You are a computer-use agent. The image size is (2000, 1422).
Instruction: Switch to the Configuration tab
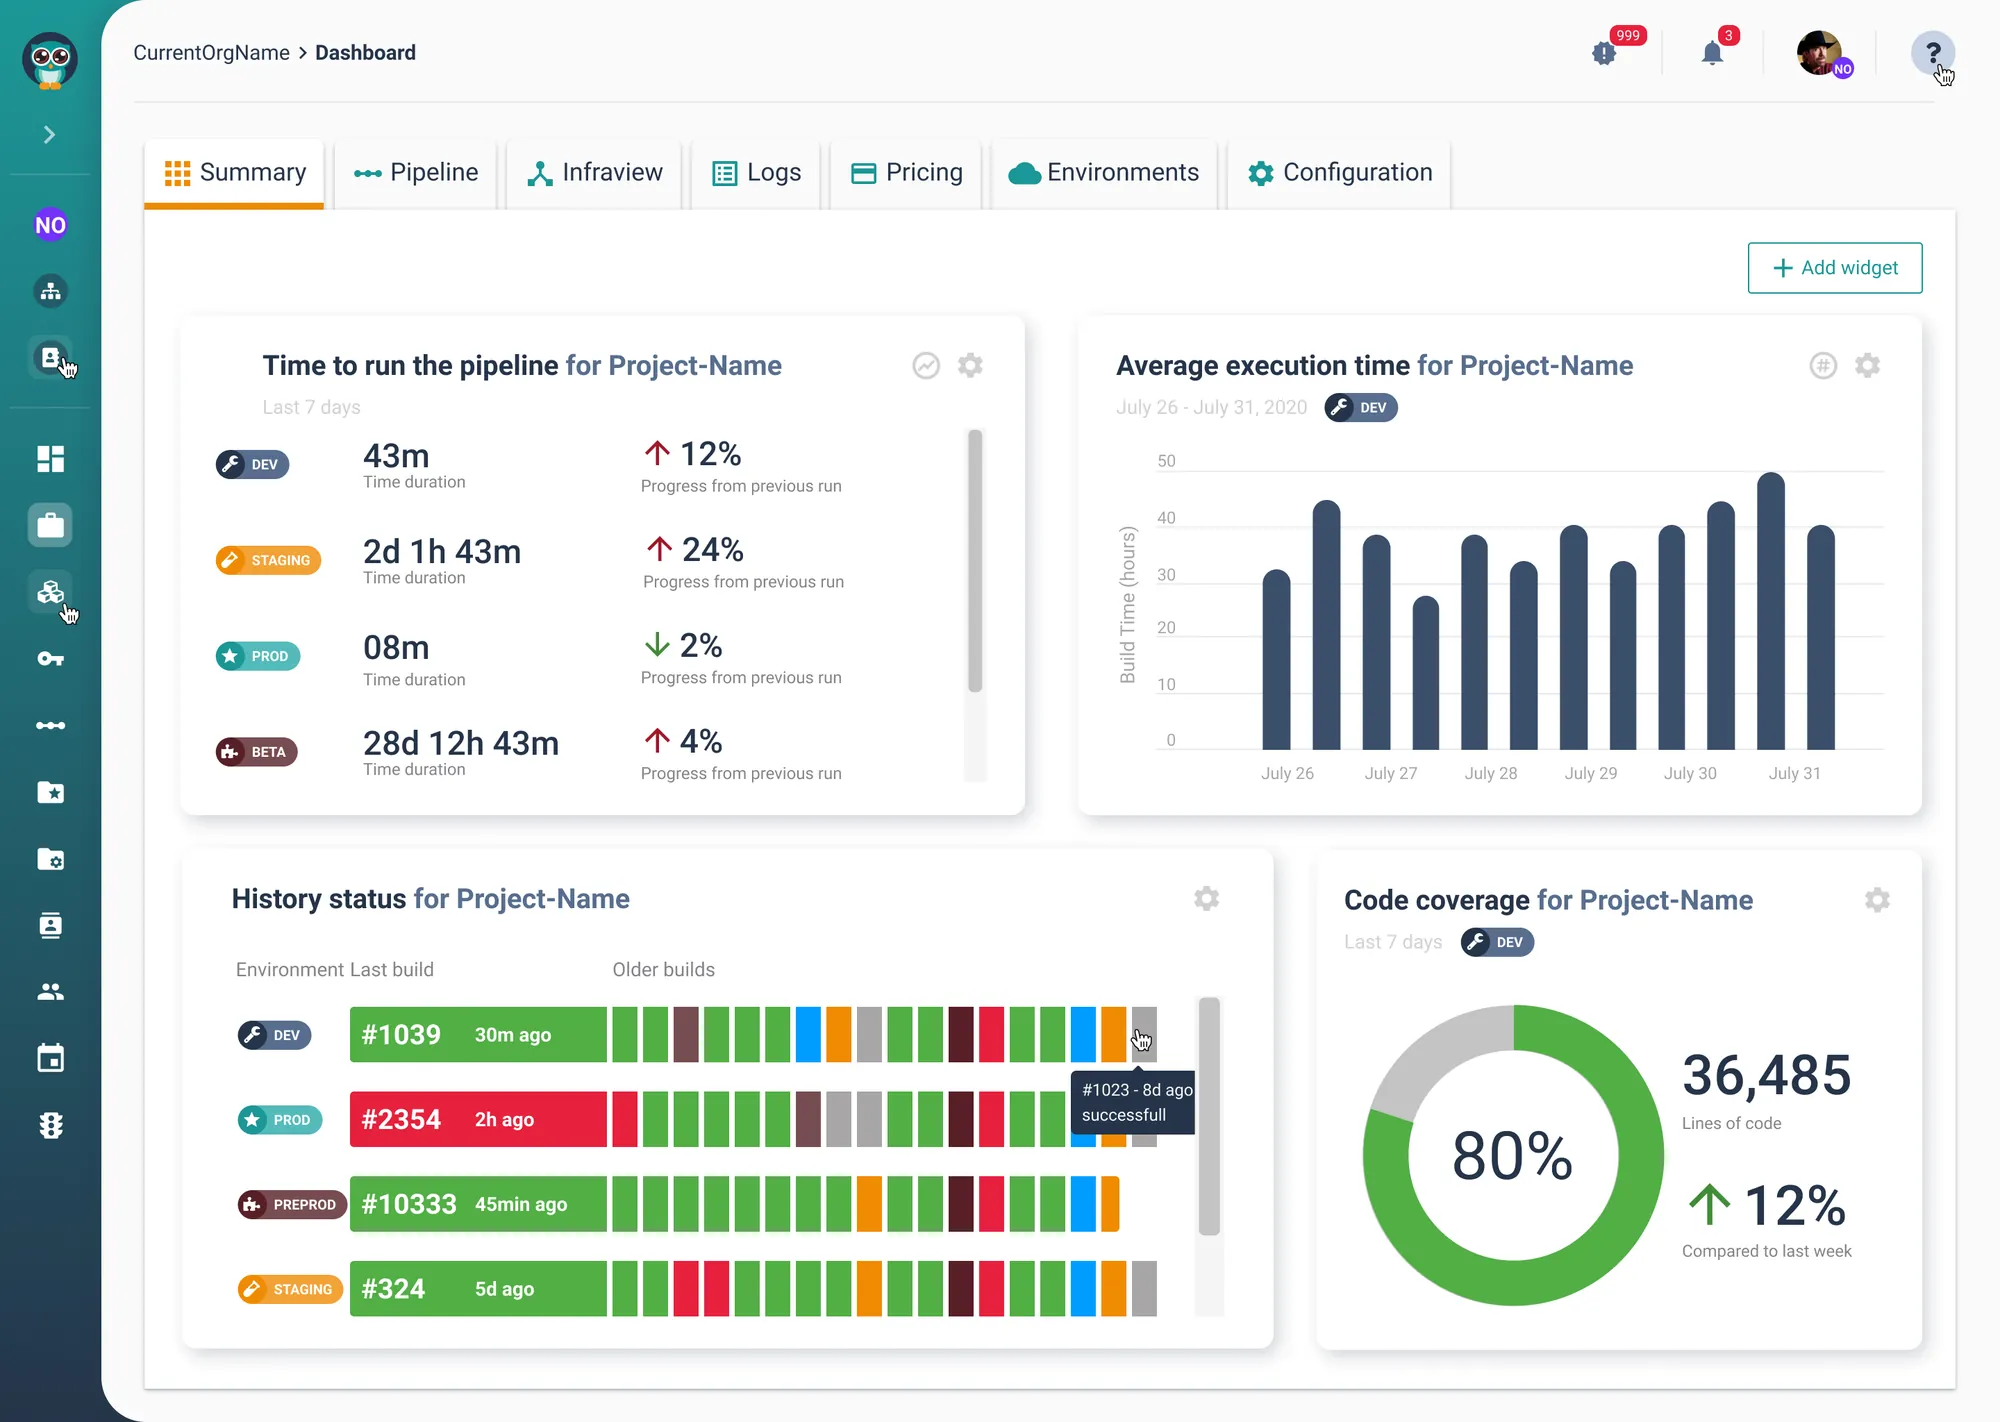[x=1340, y=173]
